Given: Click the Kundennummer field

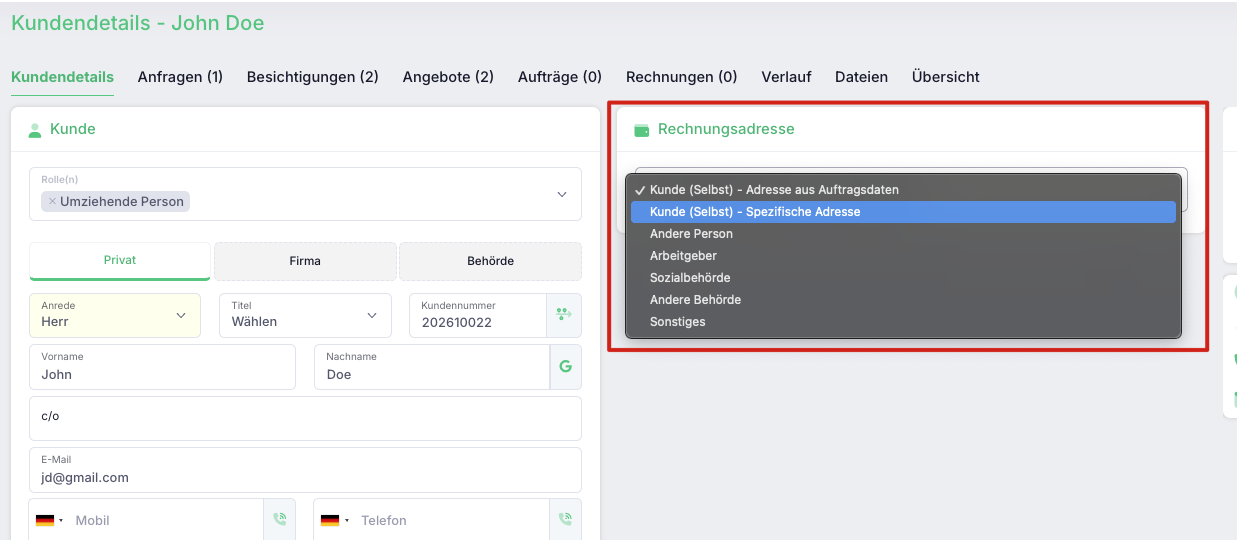Looking at the screenshot, I should pos(478,315).
